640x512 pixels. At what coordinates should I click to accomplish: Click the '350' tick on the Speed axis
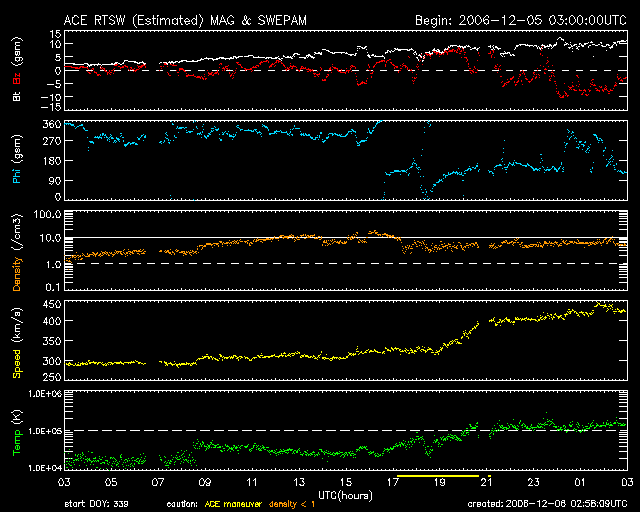[52, 341]
